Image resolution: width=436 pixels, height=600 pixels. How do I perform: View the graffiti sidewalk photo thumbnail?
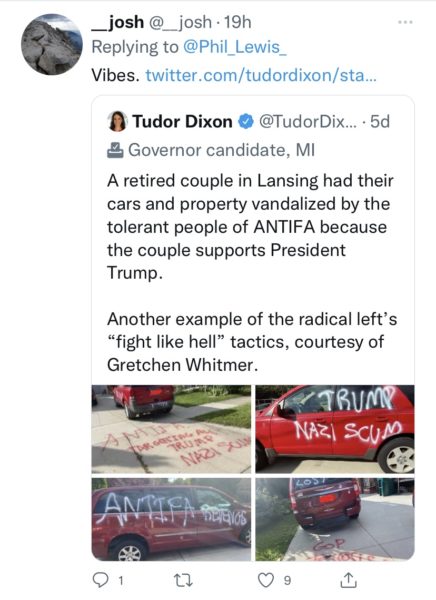[x=171, y=429]
